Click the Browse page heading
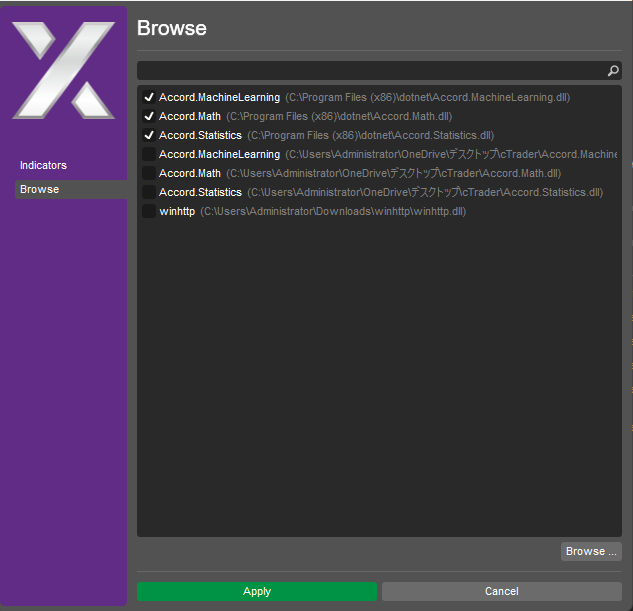 click(x=172, y=28)
